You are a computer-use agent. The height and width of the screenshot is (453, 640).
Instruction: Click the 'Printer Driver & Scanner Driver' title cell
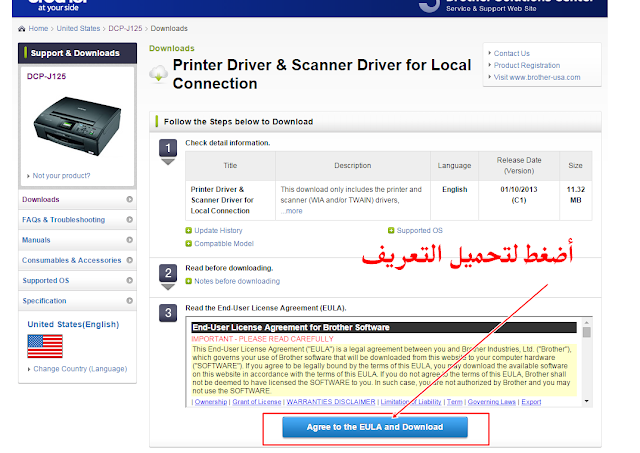230,200
